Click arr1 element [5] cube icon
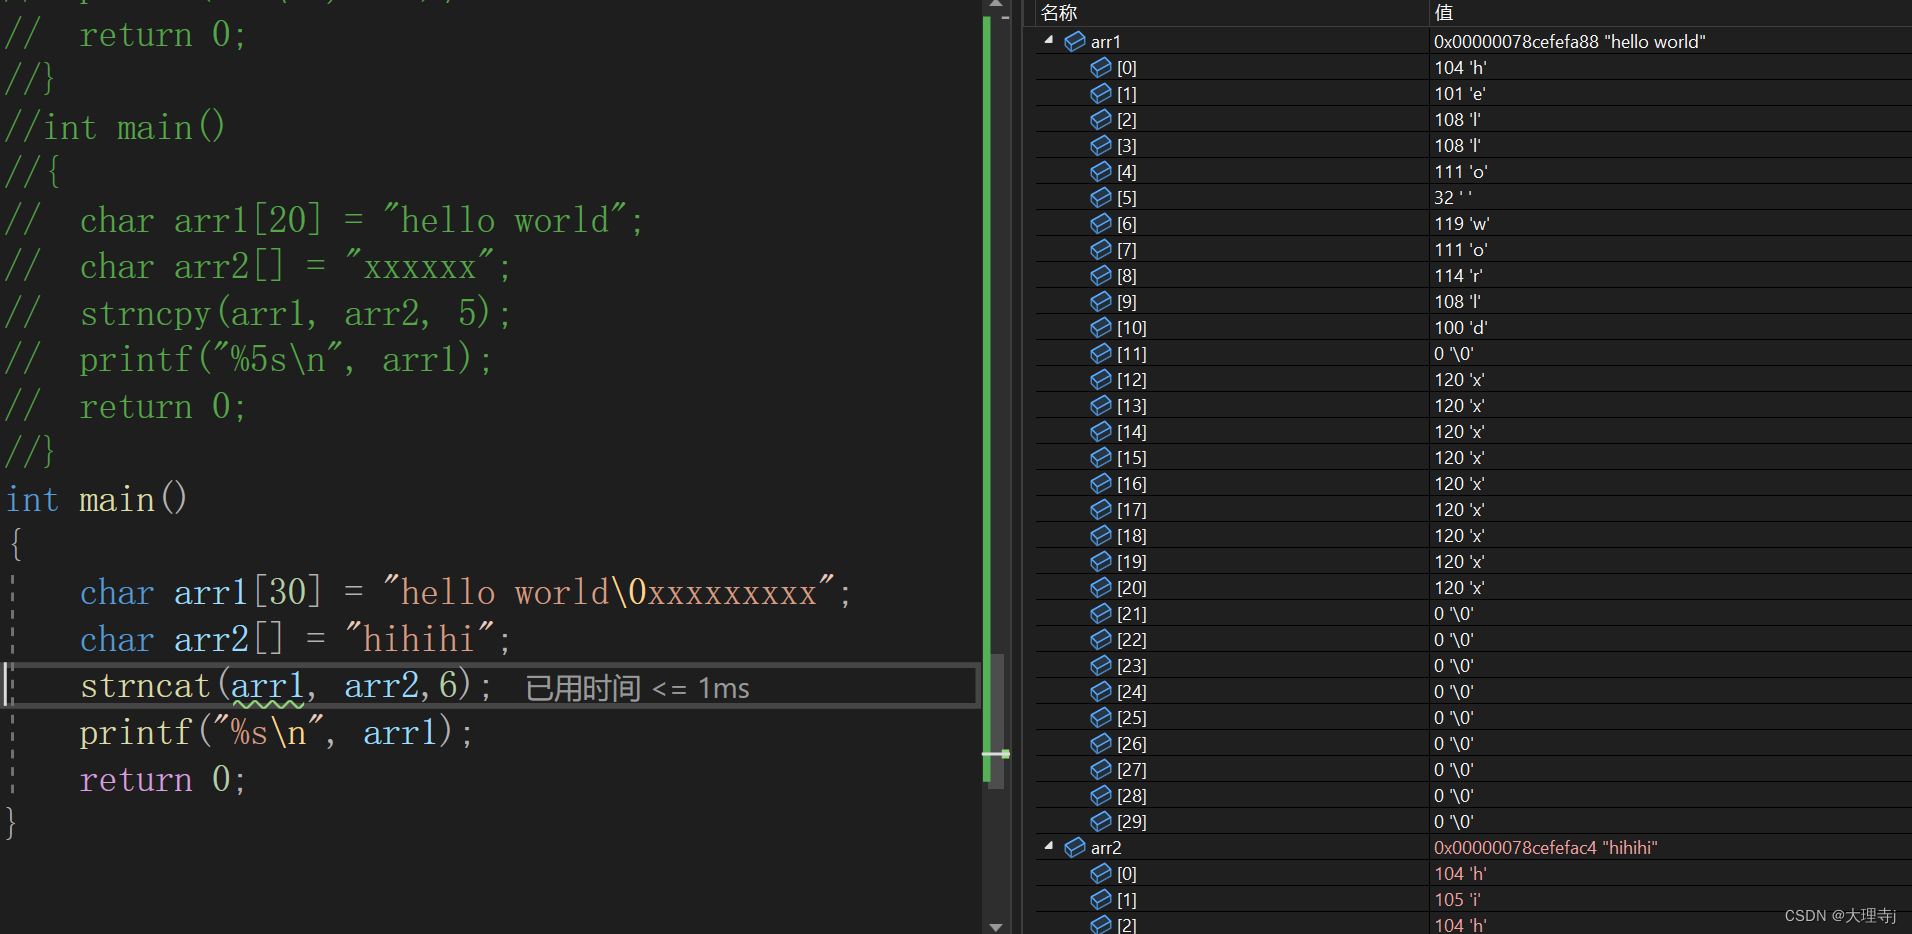The width and height of the screenshot is (1912, 934). point(1101,197)
